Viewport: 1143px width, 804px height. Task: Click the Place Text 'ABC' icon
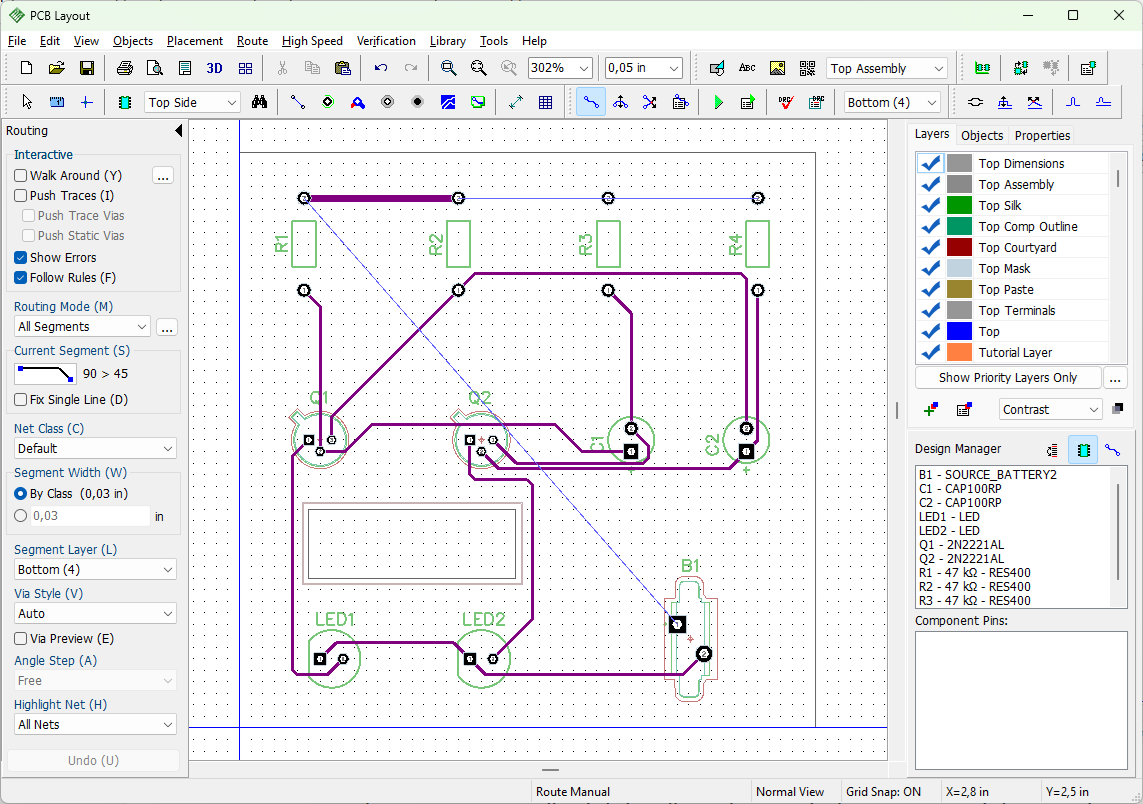click(747, 68)
